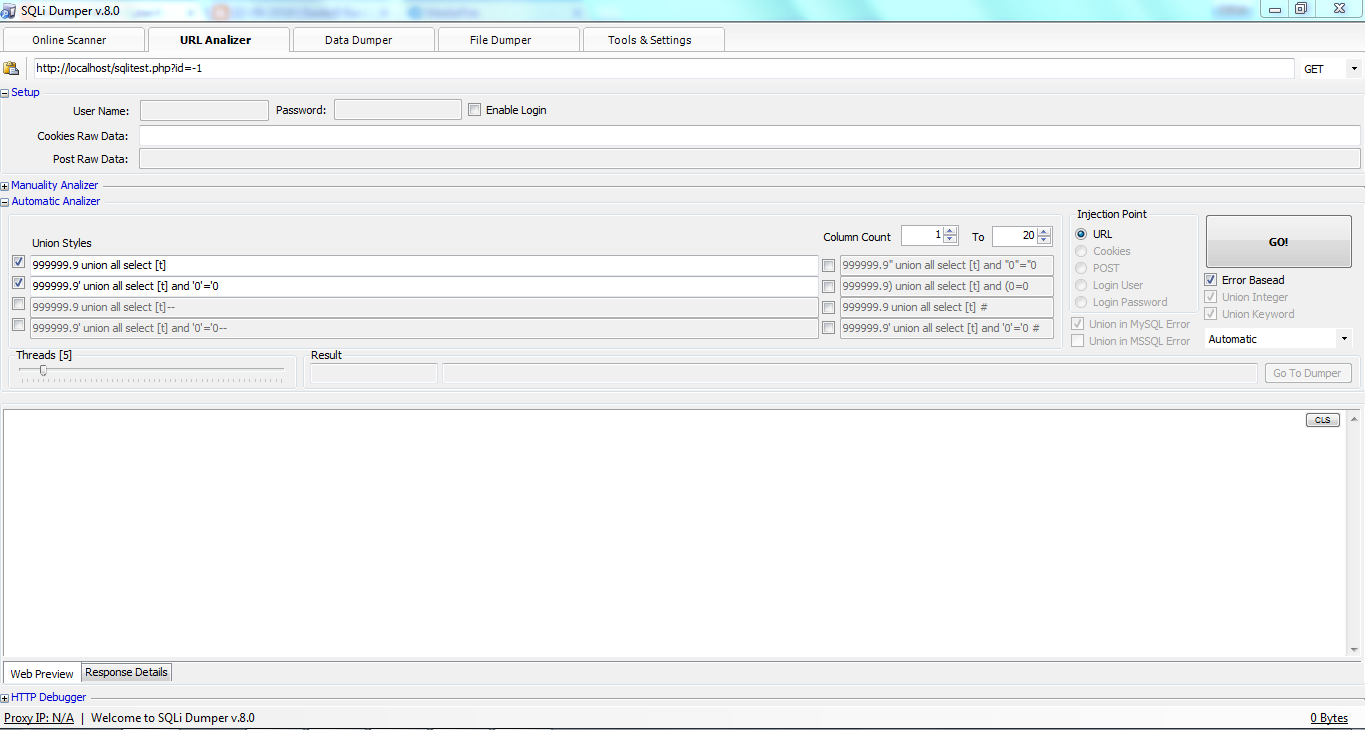1365x730 pixels.
Task: Click the CLS button to clear output
Action: click(x=1322, y=420)
